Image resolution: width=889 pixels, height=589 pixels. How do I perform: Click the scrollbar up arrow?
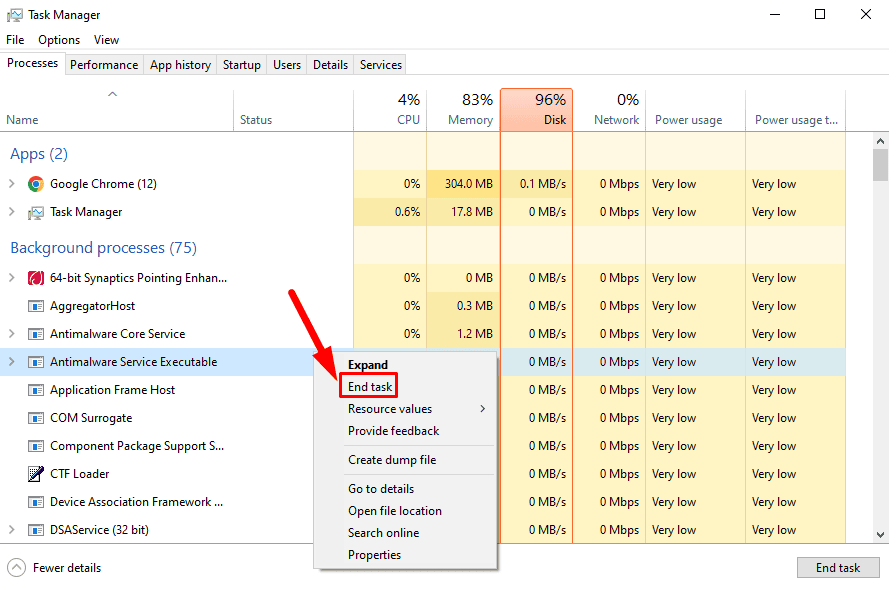point(880,141)
